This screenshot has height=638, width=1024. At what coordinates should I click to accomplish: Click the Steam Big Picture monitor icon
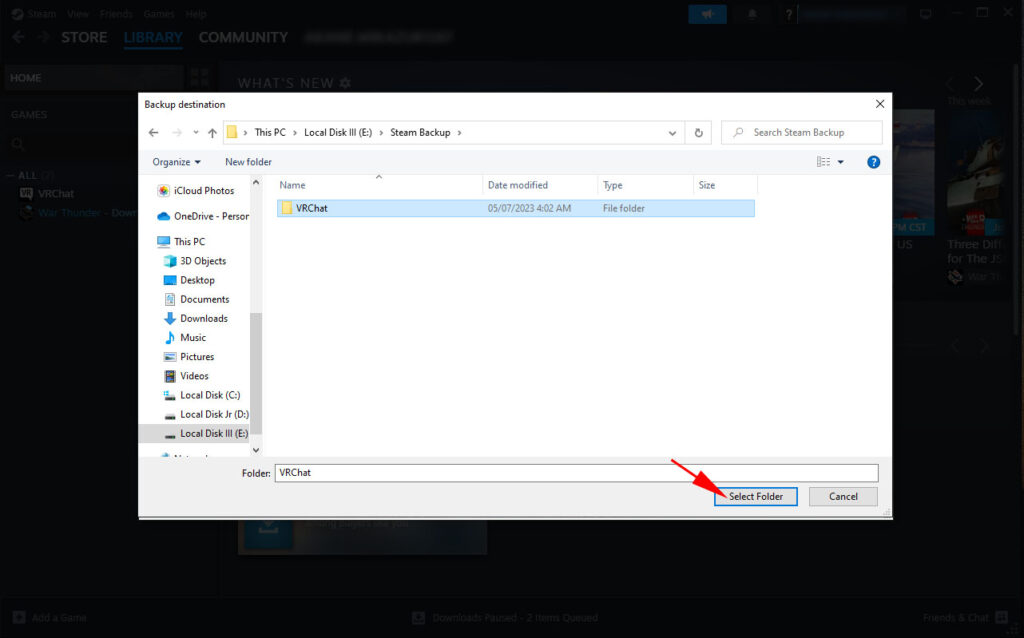[x=925, y=14]
